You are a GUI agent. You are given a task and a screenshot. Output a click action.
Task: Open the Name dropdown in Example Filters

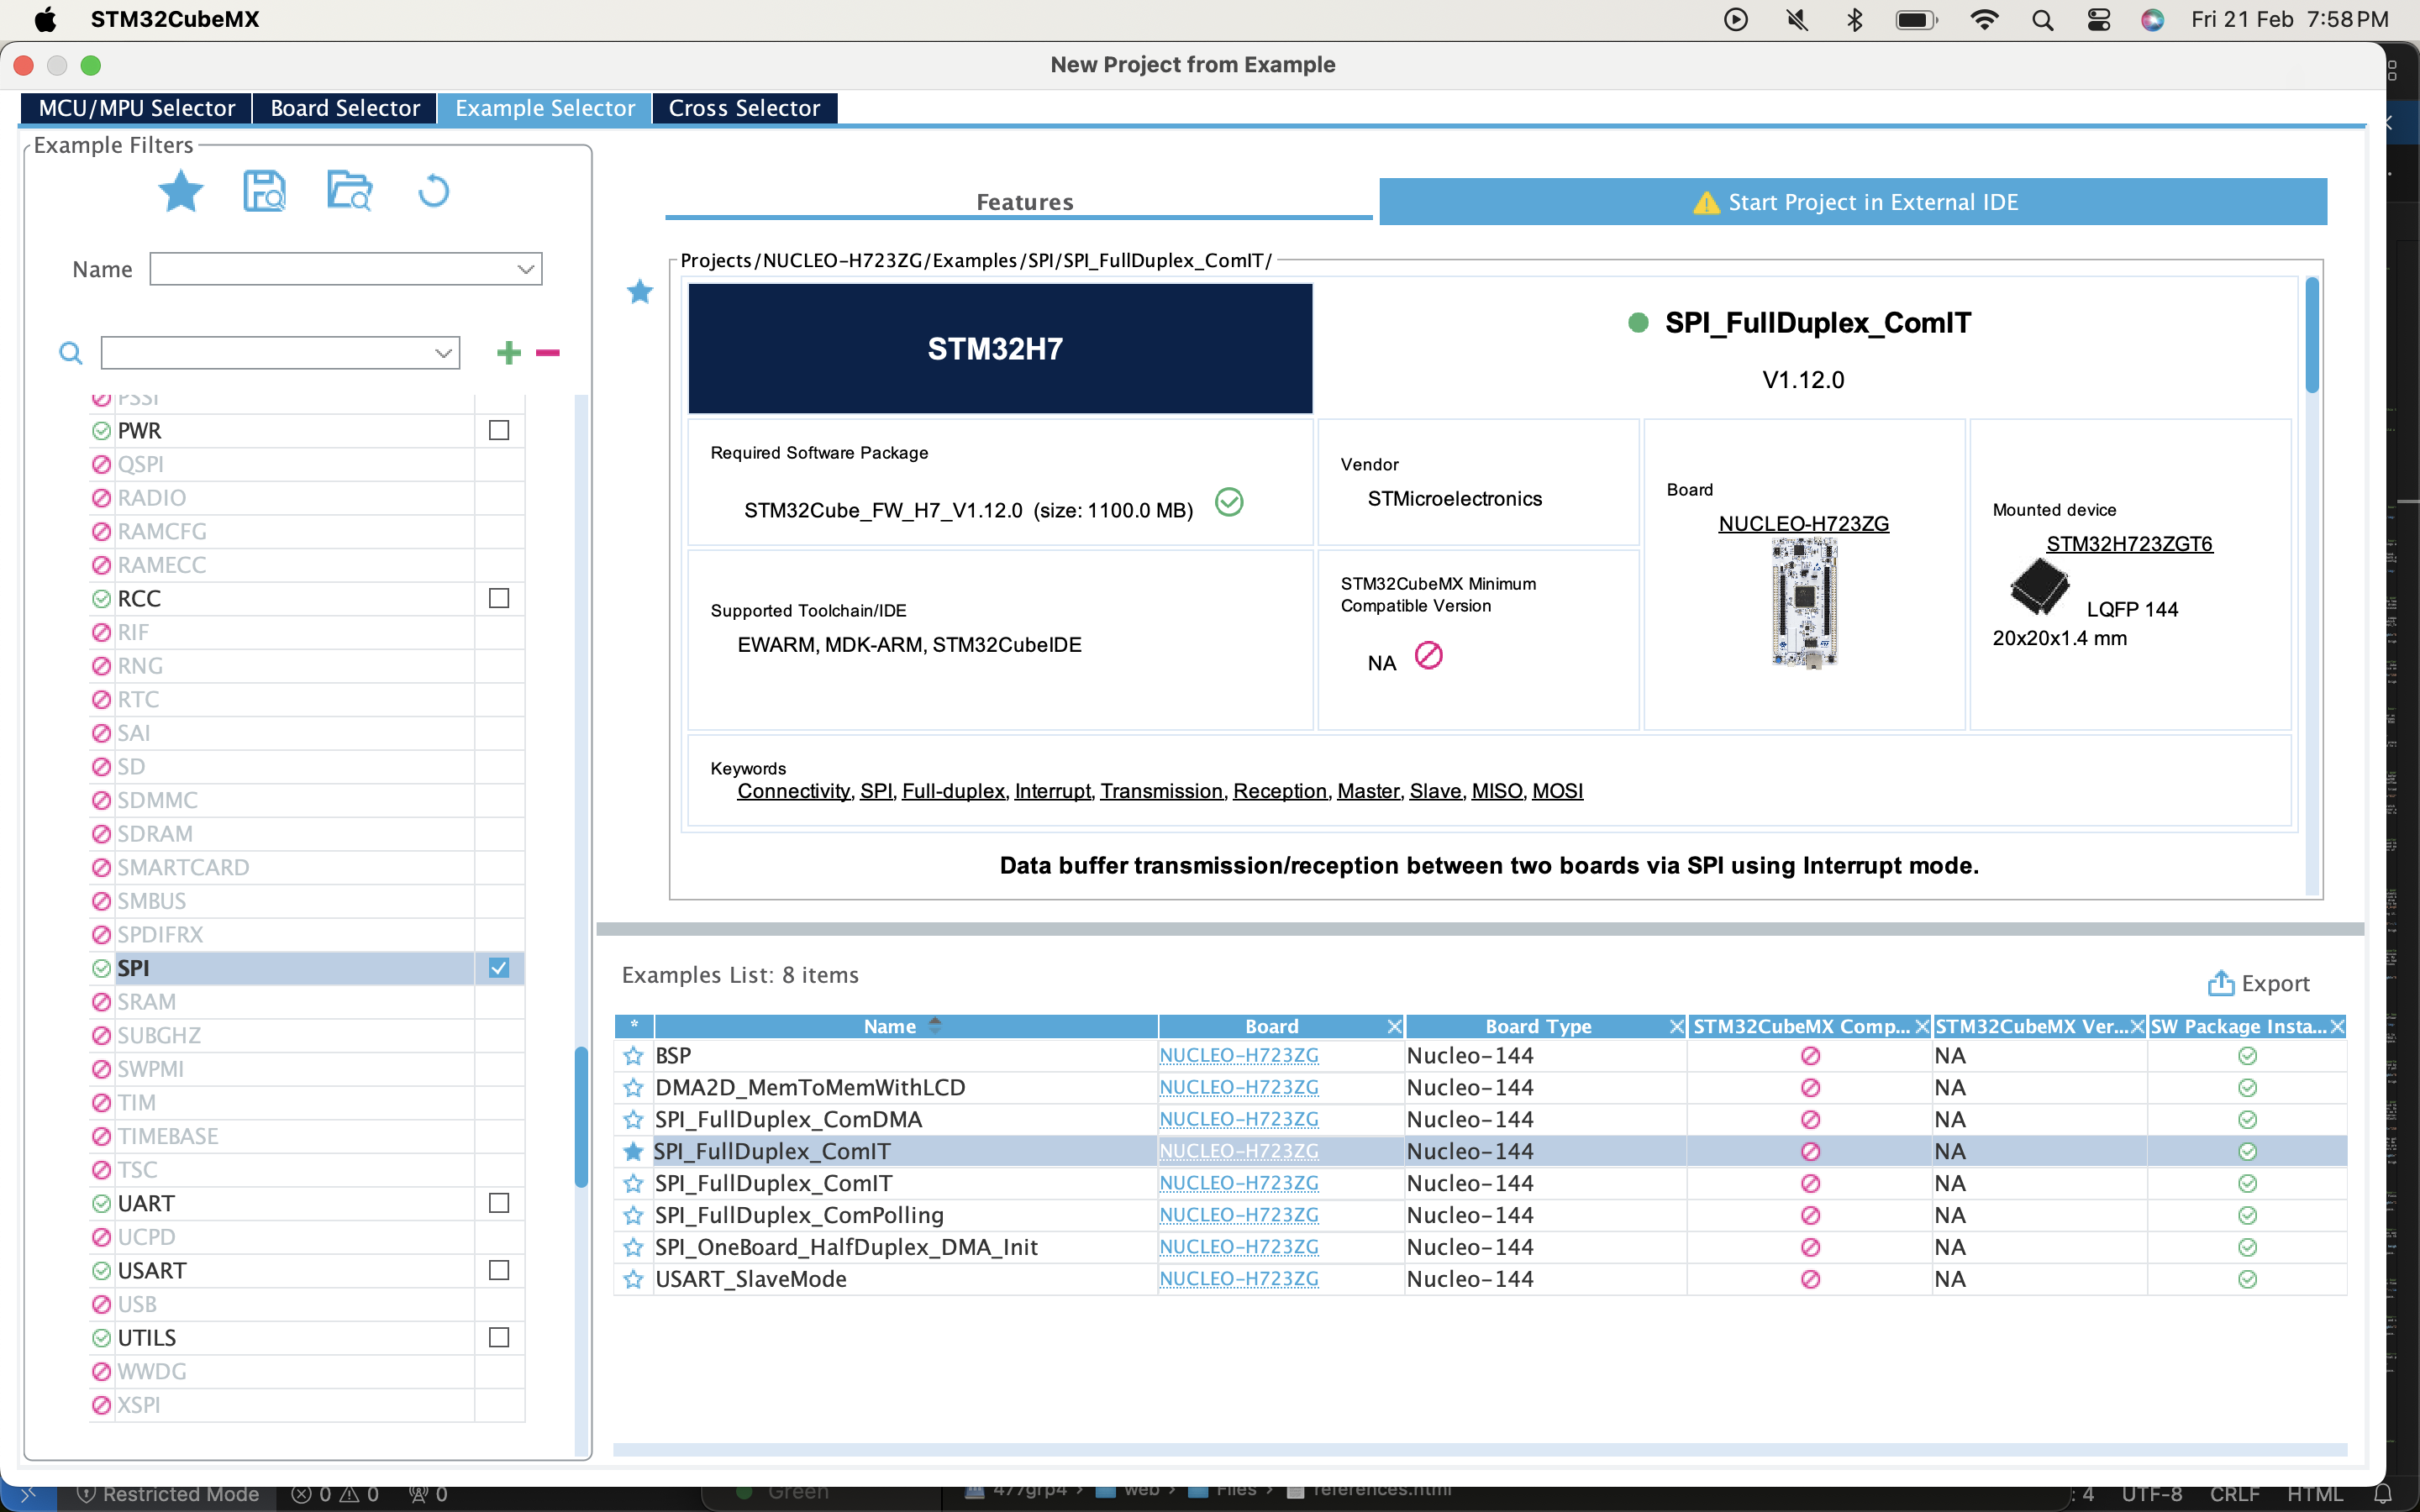[x=525, y=269]
